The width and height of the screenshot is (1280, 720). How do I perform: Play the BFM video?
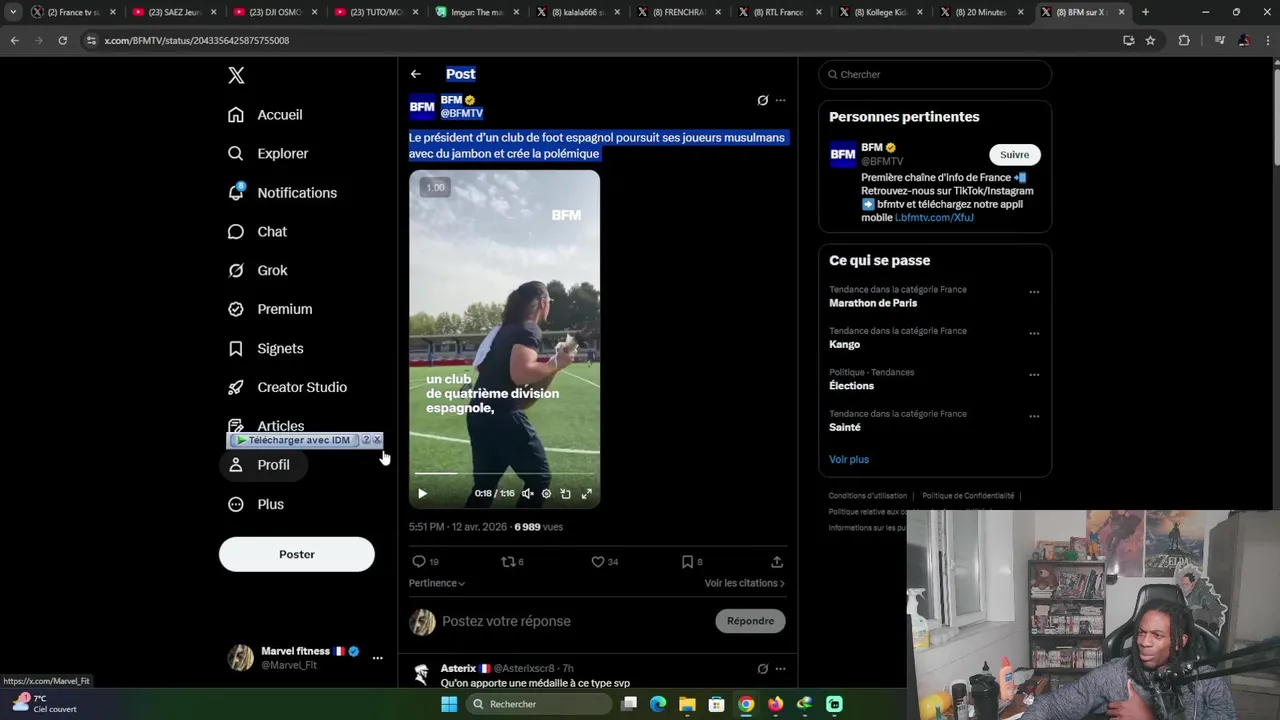pos(422,493)
